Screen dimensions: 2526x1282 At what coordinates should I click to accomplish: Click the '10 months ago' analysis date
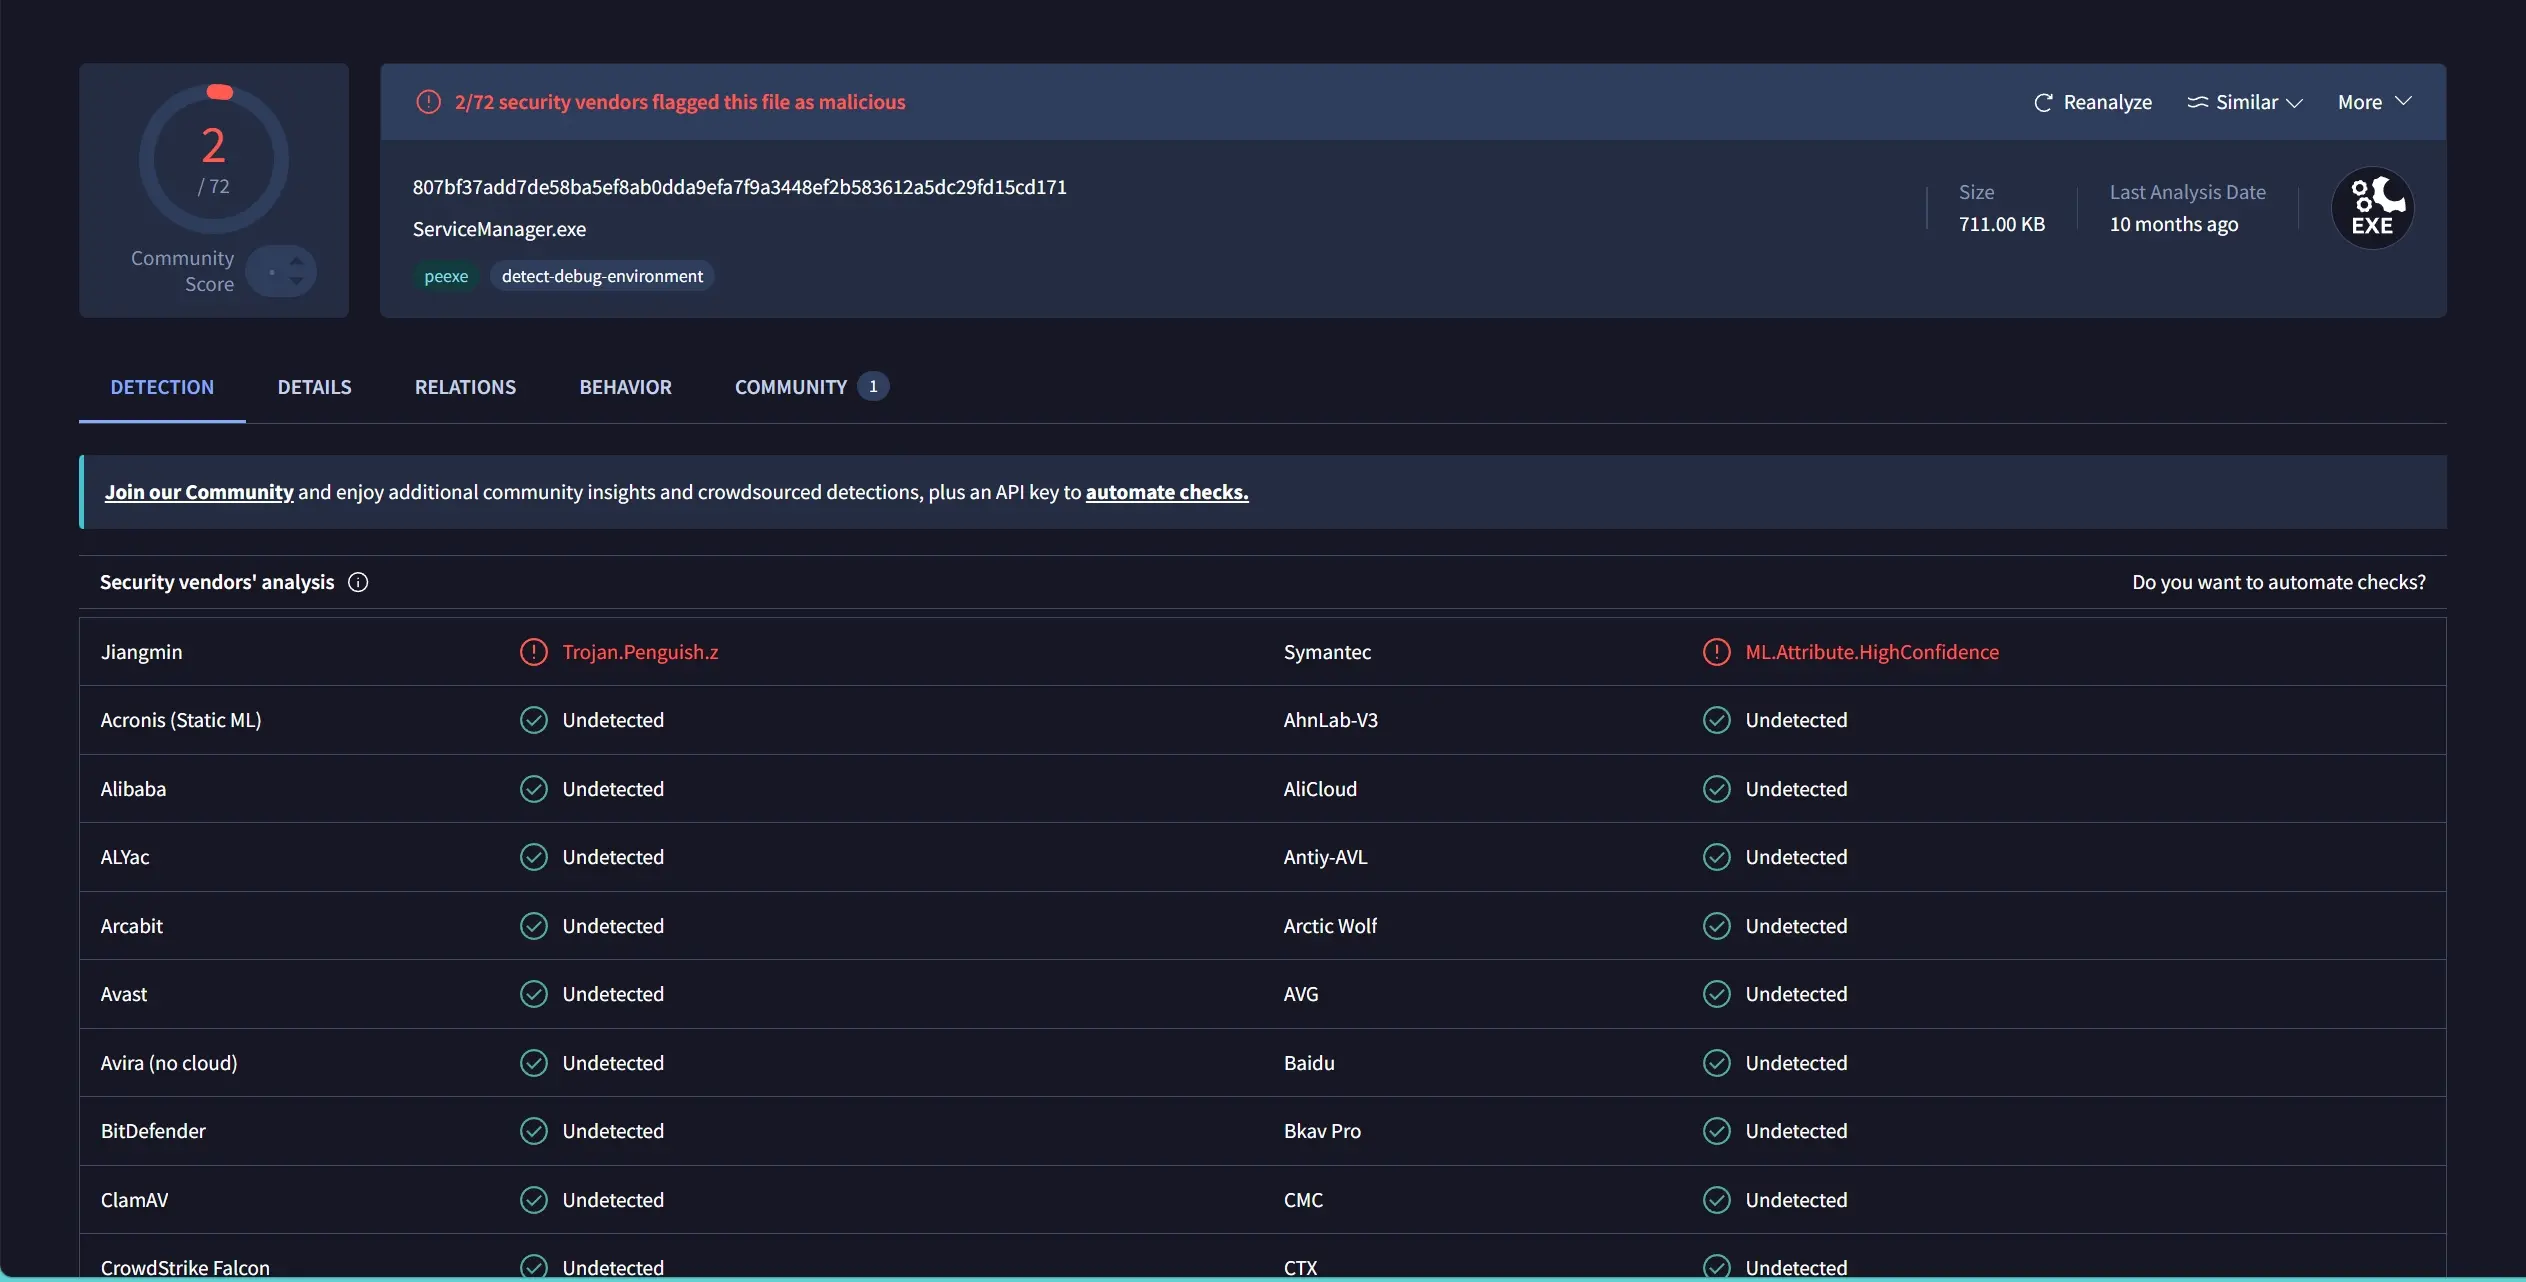2174,224
